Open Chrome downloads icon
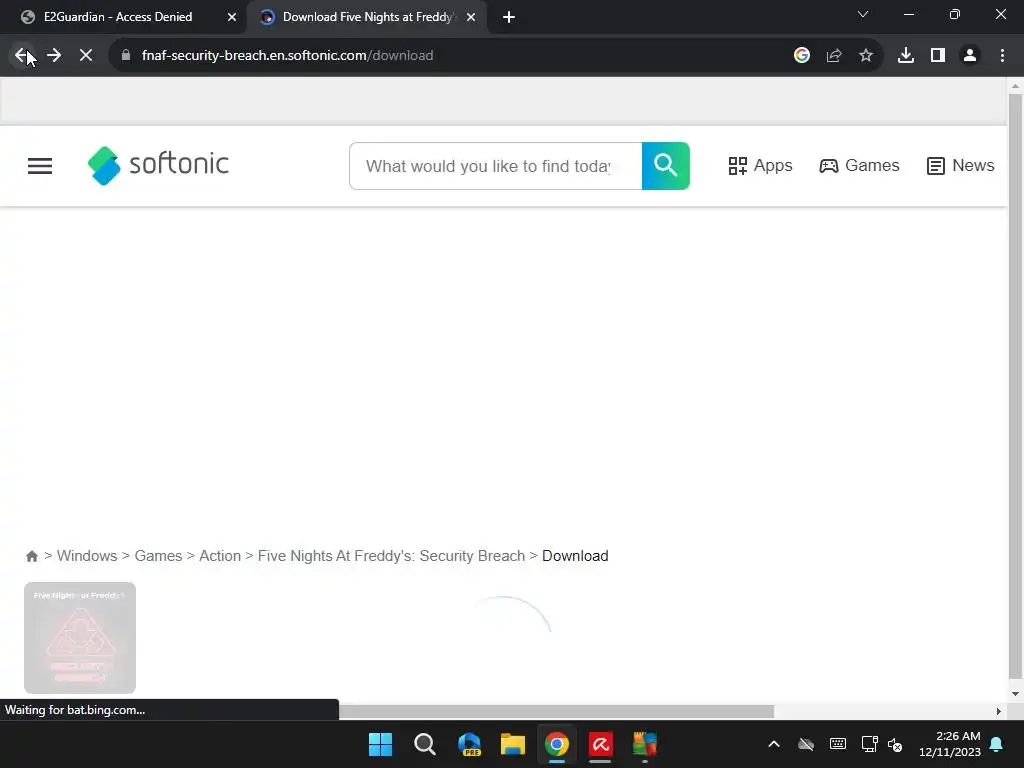The height and width of the screenshot is (768, 1024). point(906,56)
